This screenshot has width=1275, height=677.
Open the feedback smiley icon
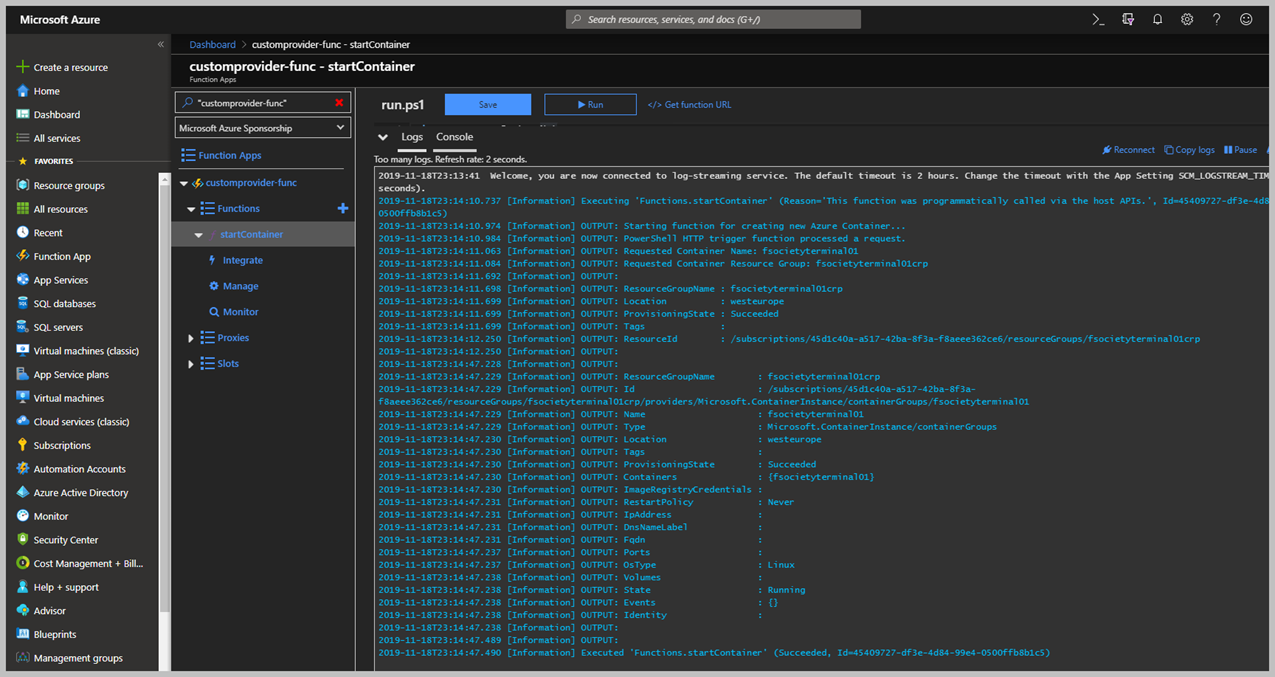coord(1246,19)
